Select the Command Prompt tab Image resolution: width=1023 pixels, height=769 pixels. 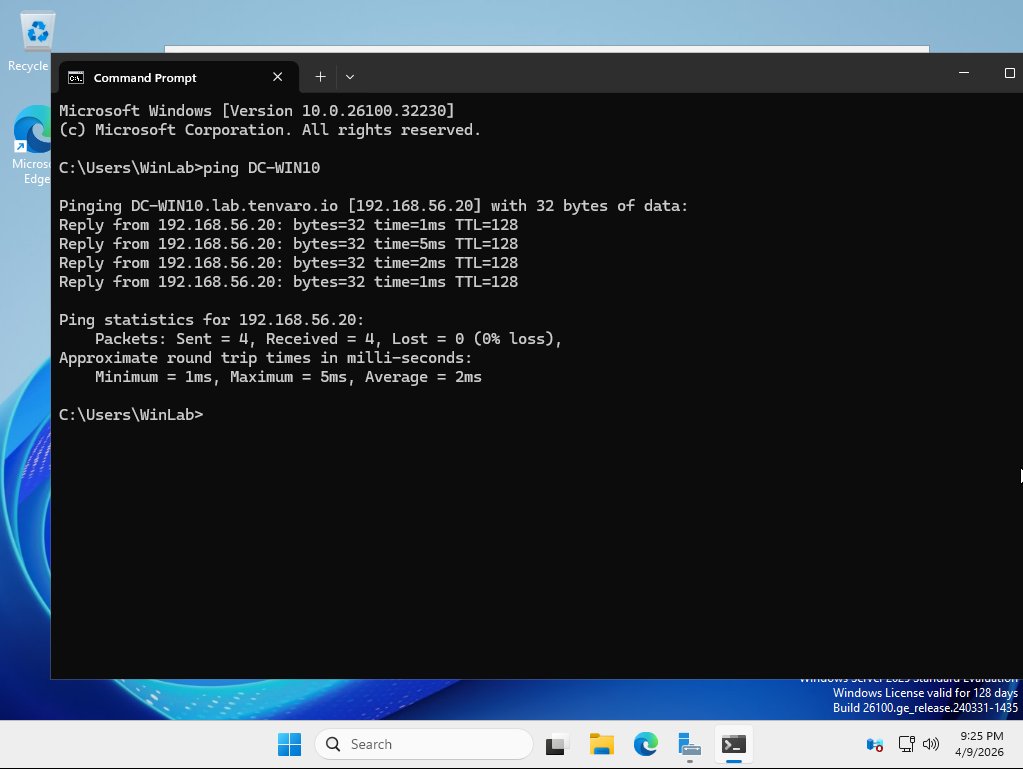(x=178, y=77)
